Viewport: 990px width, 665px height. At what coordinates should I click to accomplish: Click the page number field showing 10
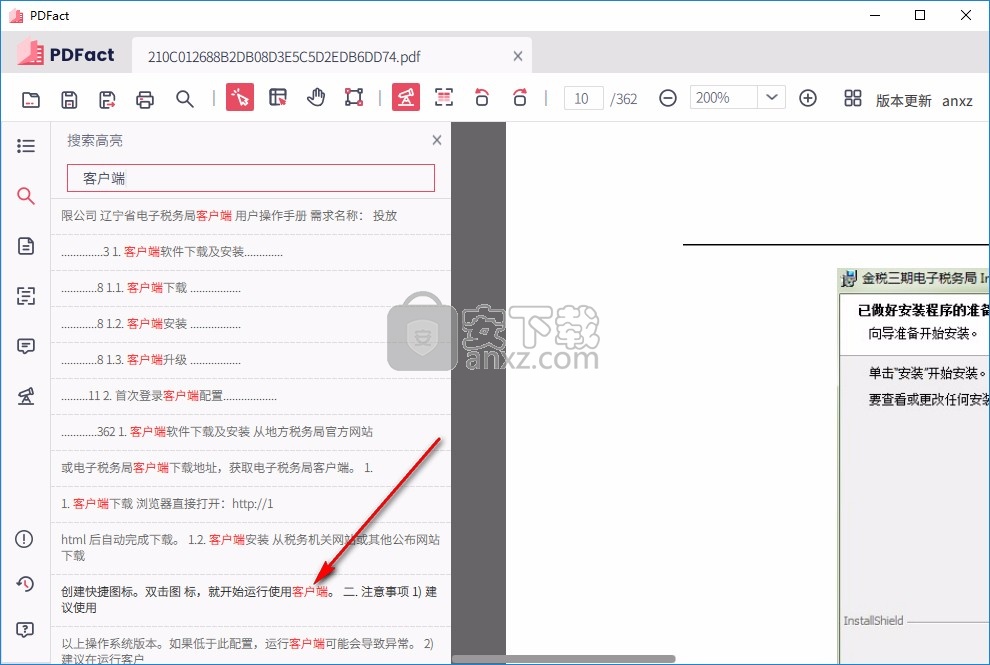click(x=583, y=99)
